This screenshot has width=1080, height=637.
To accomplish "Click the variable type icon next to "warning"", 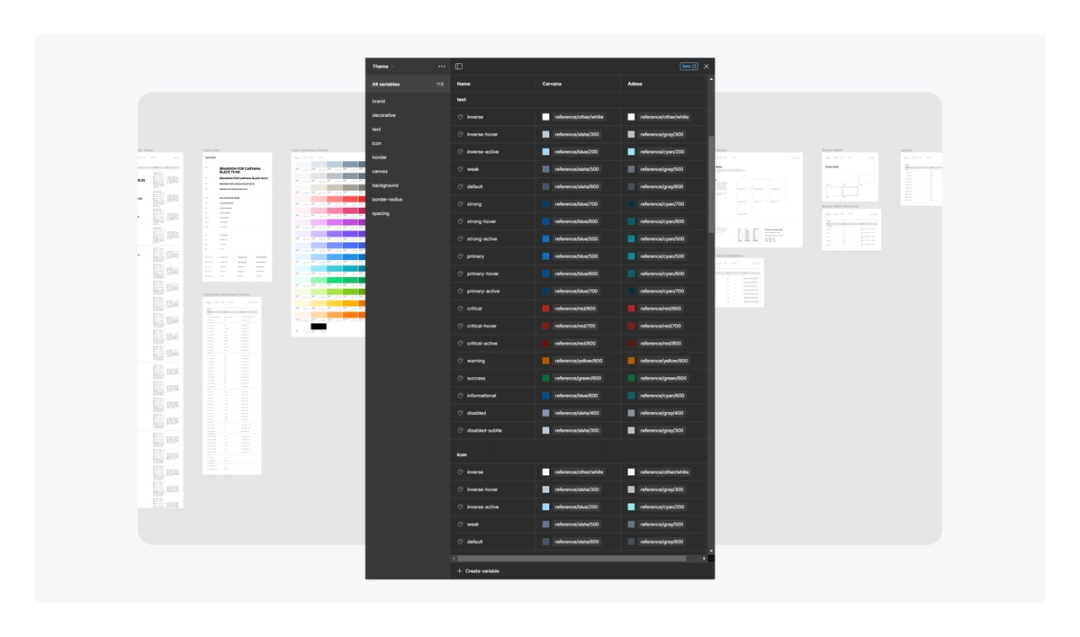I will click(460, 361).
